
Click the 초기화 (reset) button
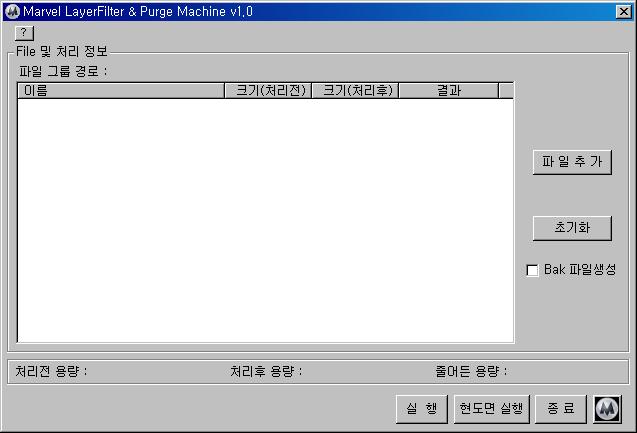point(572,228)
